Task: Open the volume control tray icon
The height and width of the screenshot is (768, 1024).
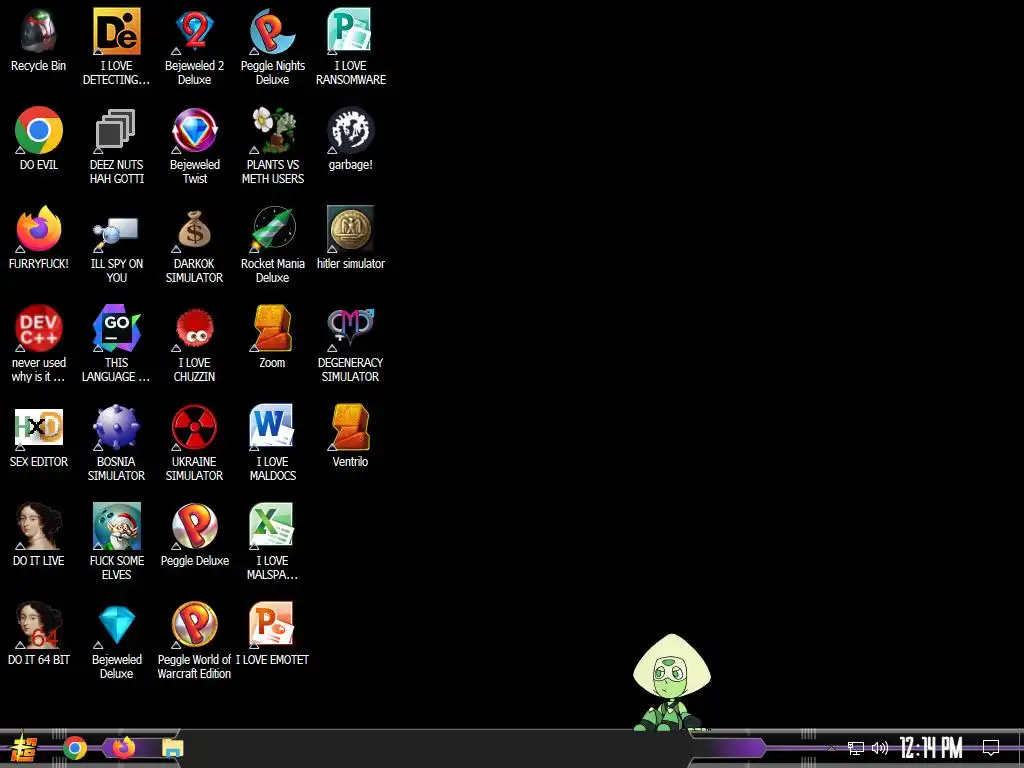Action: [x=880, y=748]
